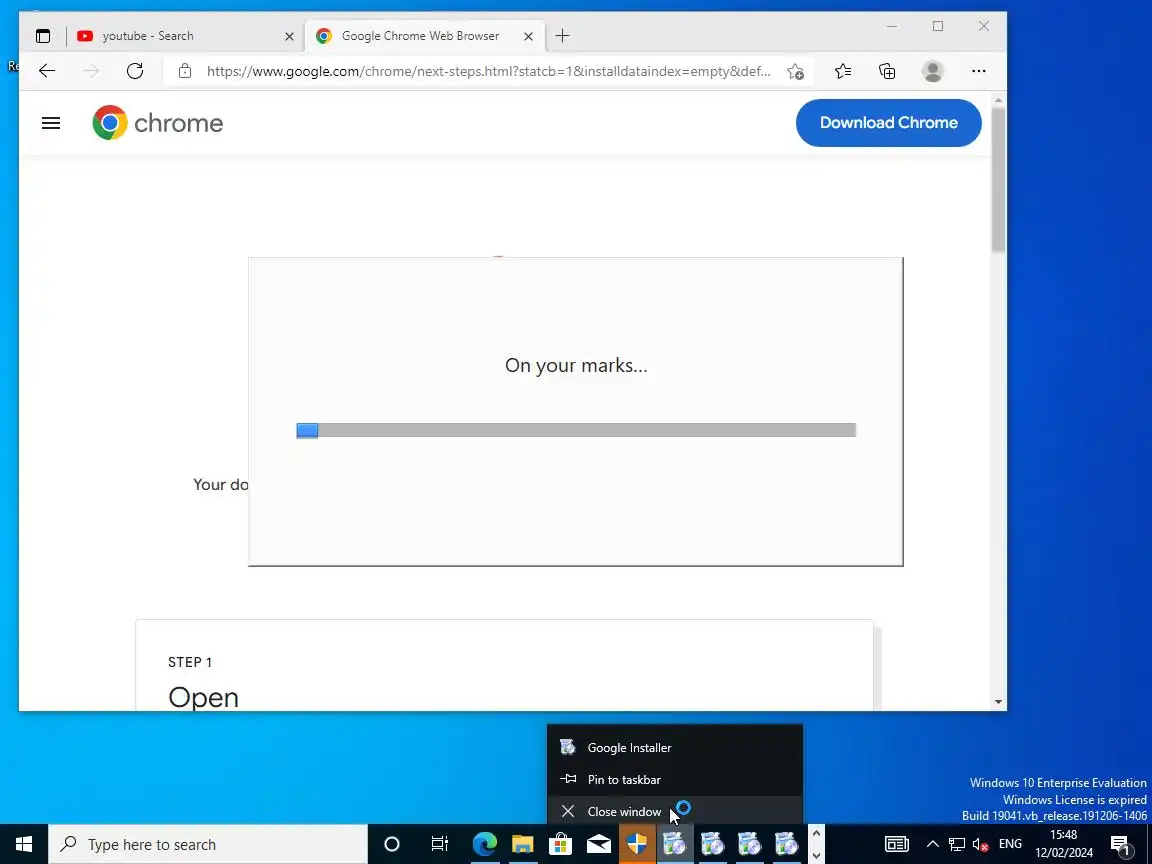This screenshot has height=864, width=1152.
Task: View site information via the lock icon
Action: click(x=185, y=71)
